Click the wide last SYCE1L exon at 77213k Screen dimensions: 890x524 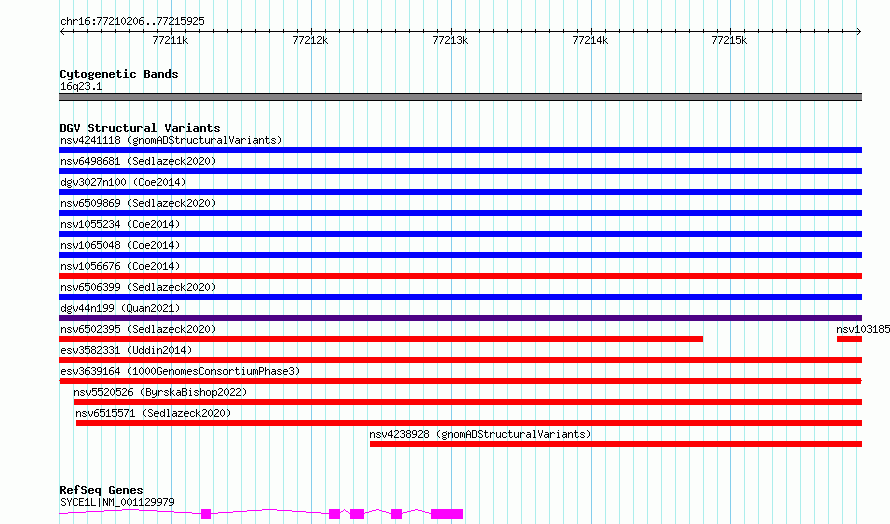[x=447, y=514]
